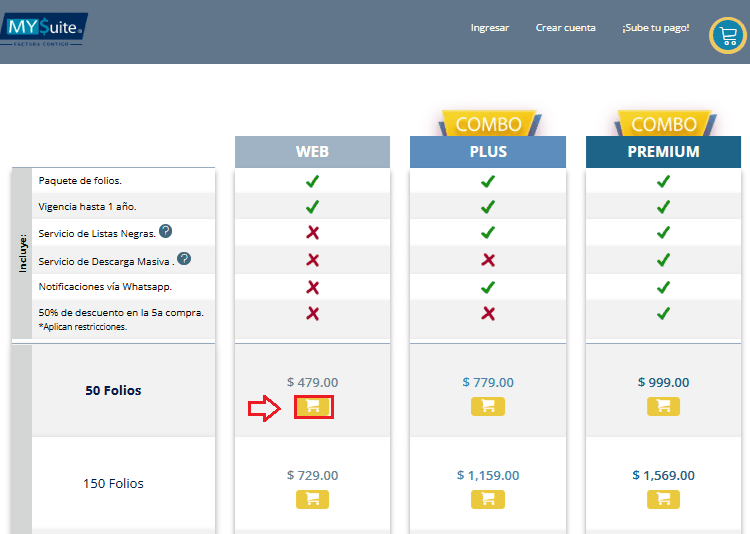This screenshot has width=750, height=534.
Task: Add PLUS 150 Folios package to cart
Action: tap(488, 500)
